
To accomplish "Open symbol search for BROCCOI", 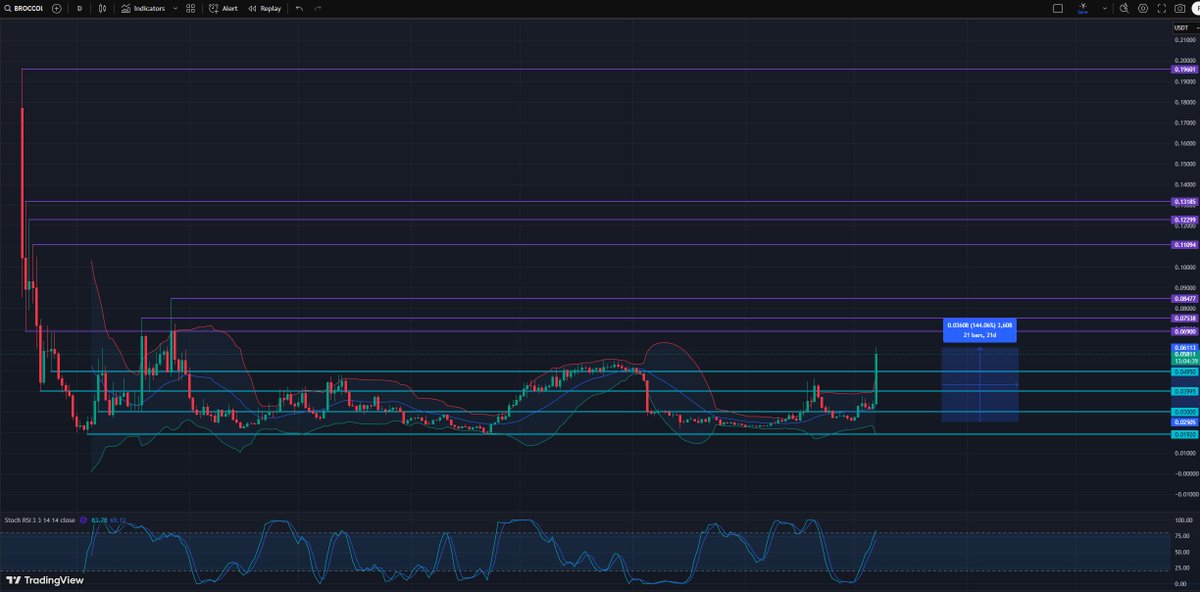I will point(25,8).
